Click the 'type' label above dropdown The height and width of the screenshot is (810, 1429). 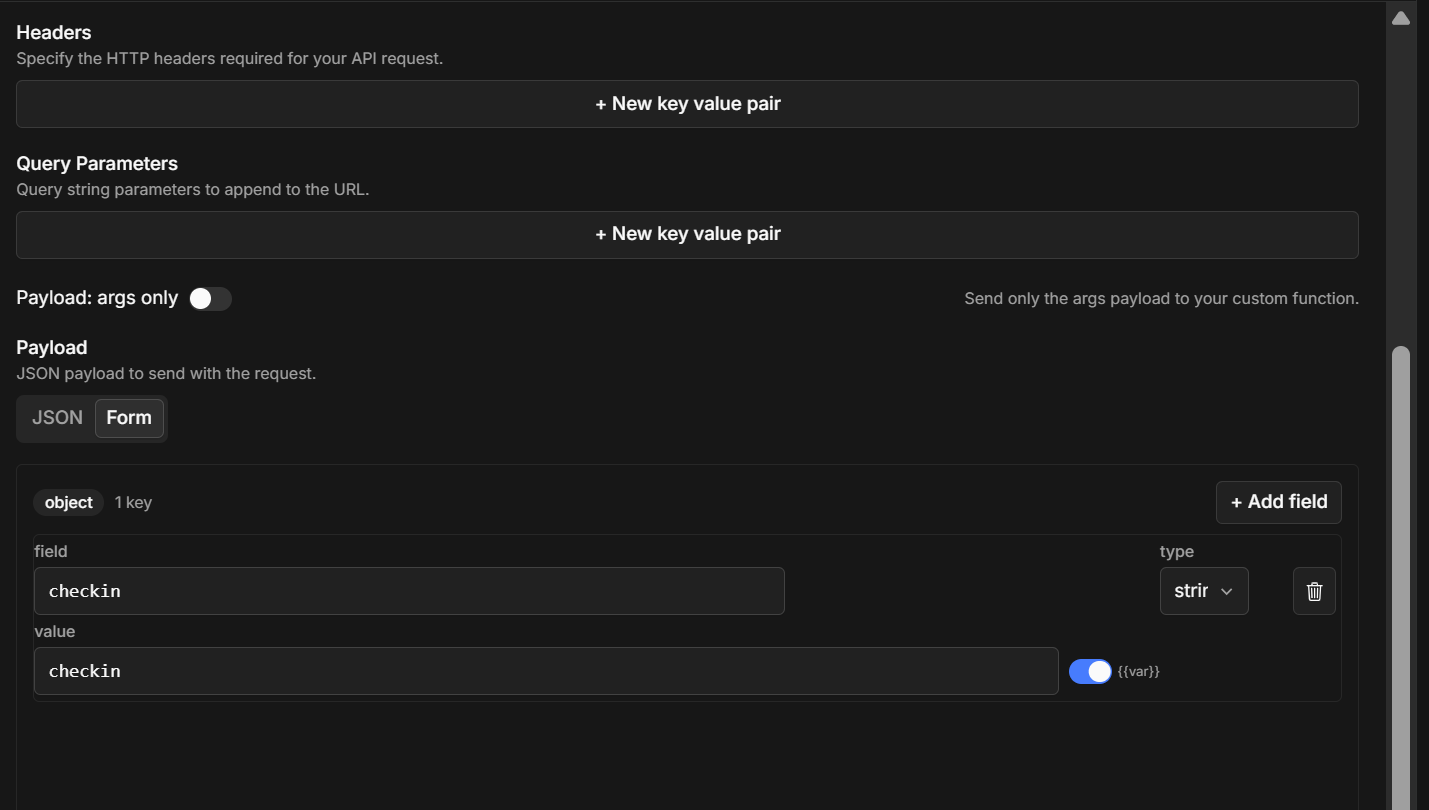click(1177, 551)
